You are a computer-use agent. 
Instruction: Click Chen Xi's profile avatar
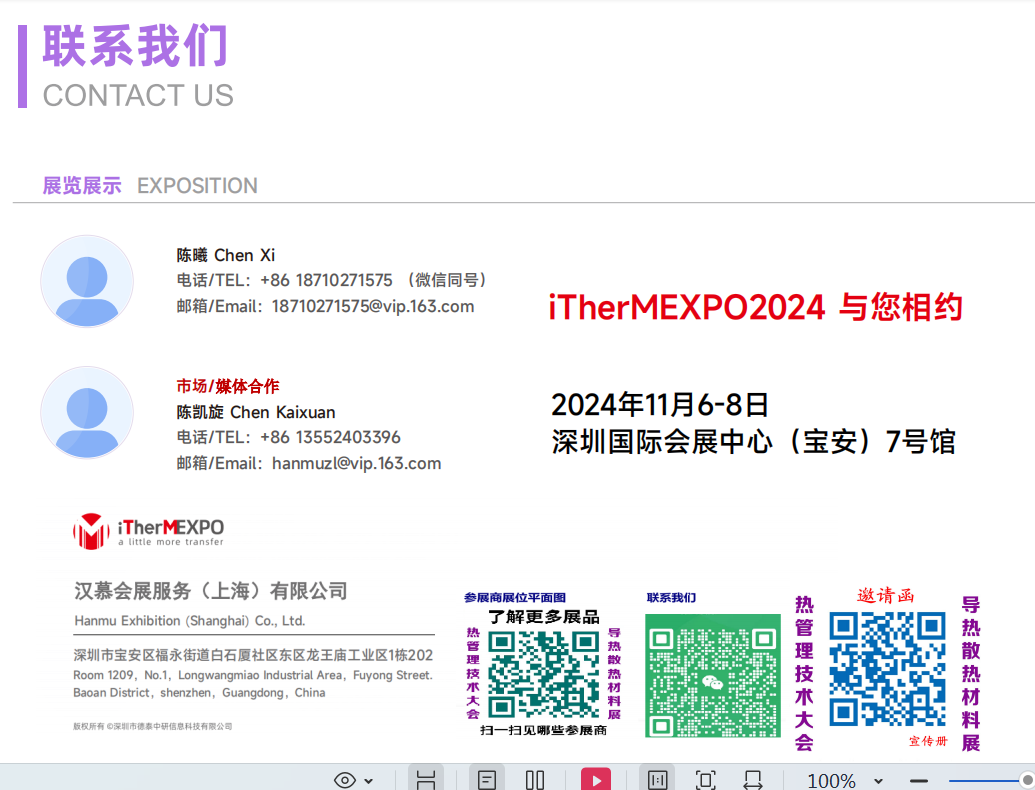[x=87, y=281]
